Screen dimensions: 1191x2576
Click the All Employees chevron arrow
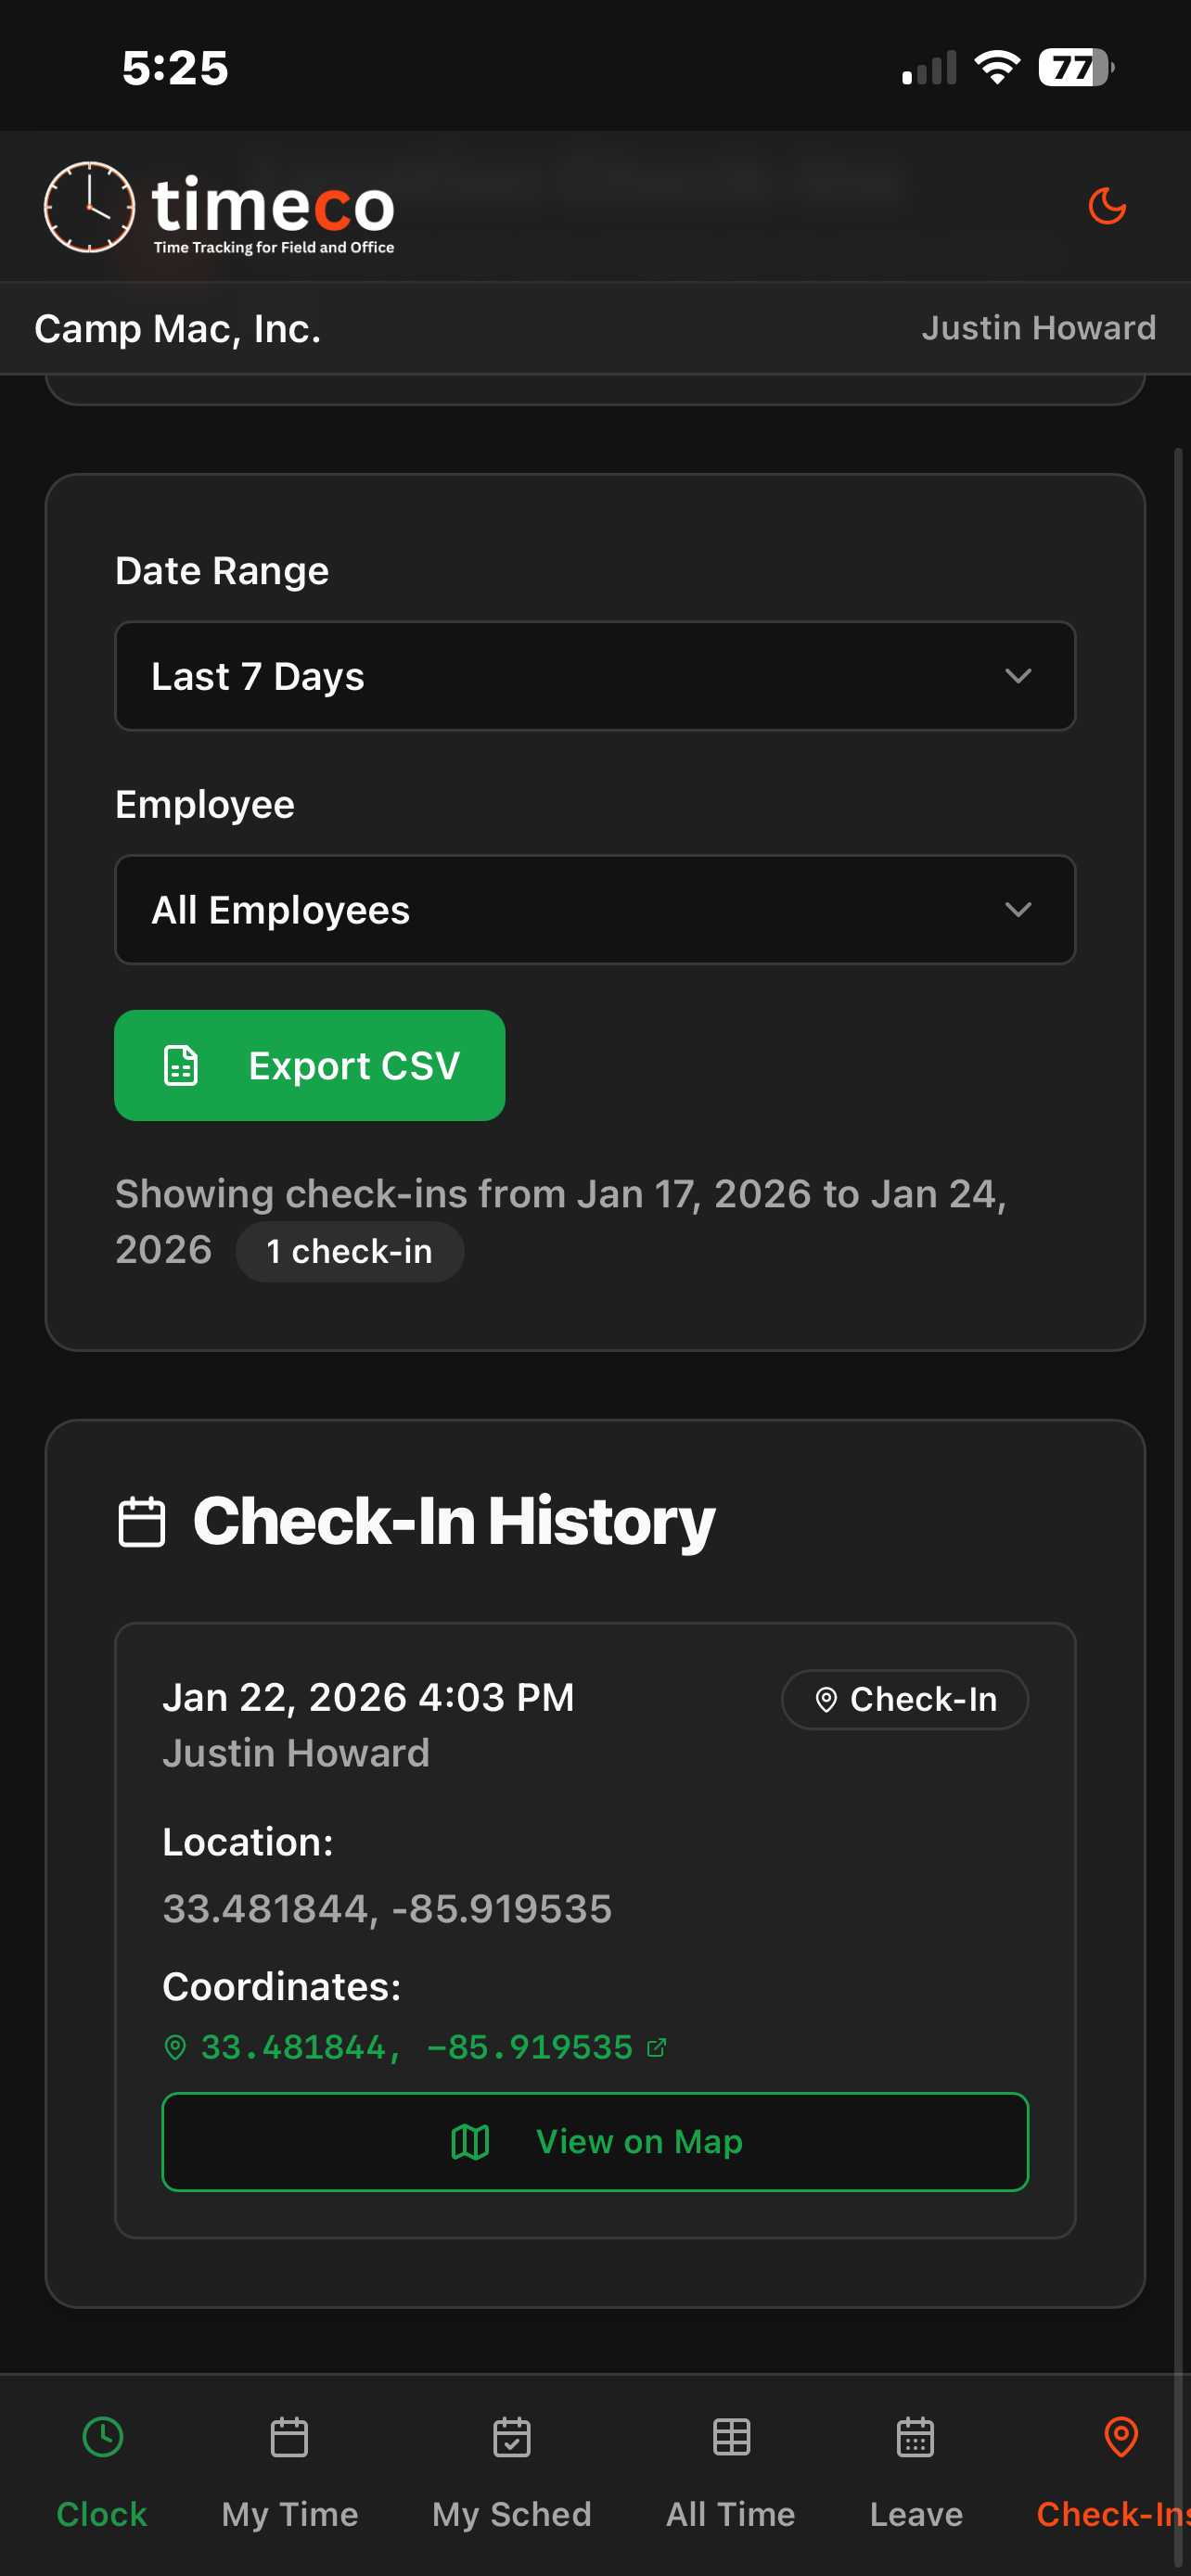pos(1018,909)
